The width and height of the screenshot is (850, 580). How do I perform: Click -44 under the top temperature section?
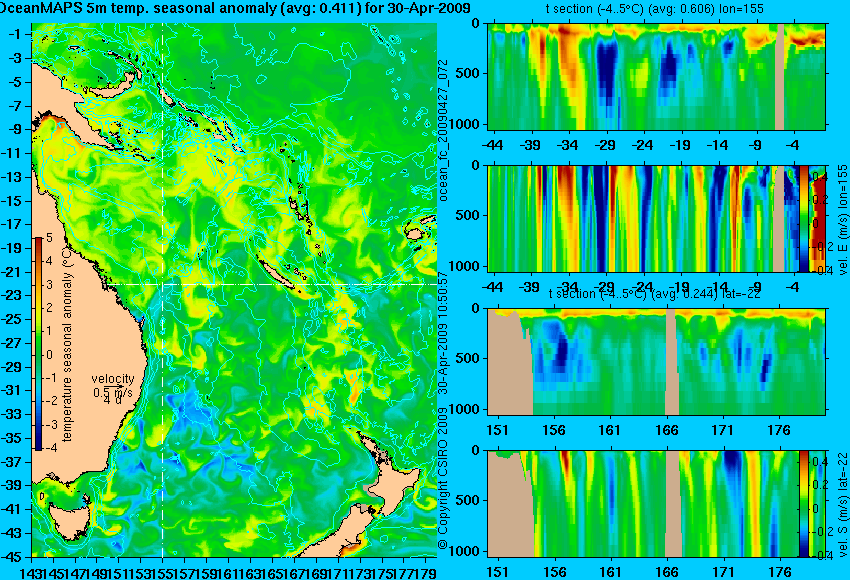(493, 145)
